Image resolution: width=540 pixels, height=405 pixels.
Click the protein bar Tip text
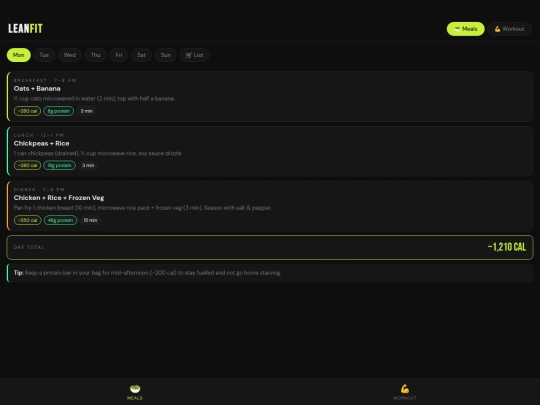[x=147, y=273]
